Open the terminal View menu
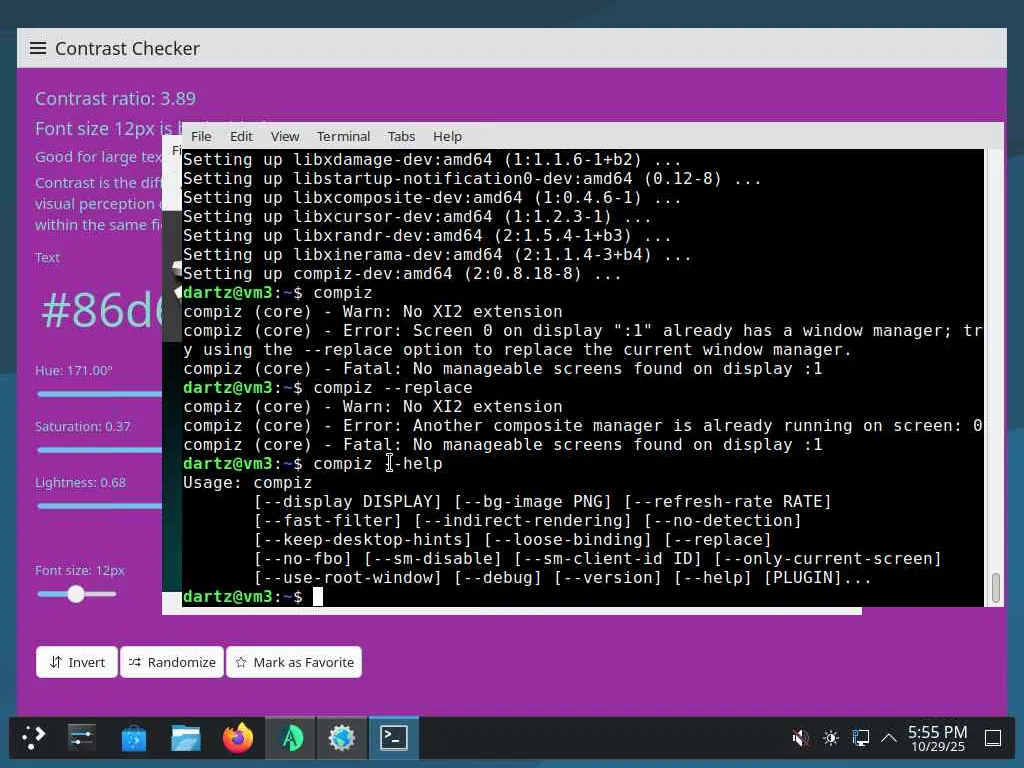 (x=285, y=136)
